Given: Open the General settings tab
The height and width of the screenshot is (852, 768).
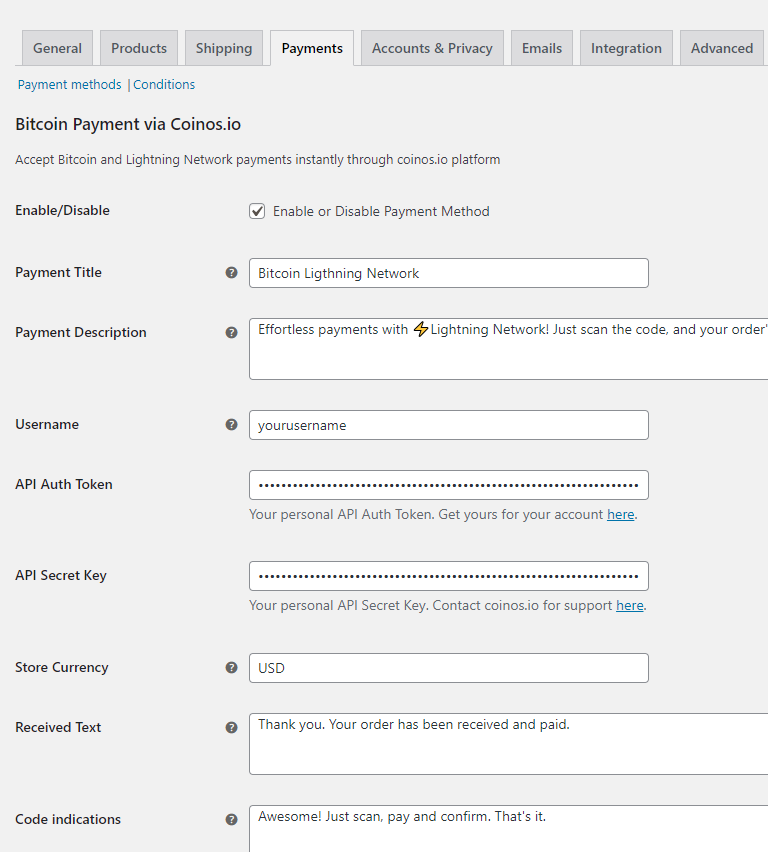Looking at the screenshot, I should pos(57,48).
